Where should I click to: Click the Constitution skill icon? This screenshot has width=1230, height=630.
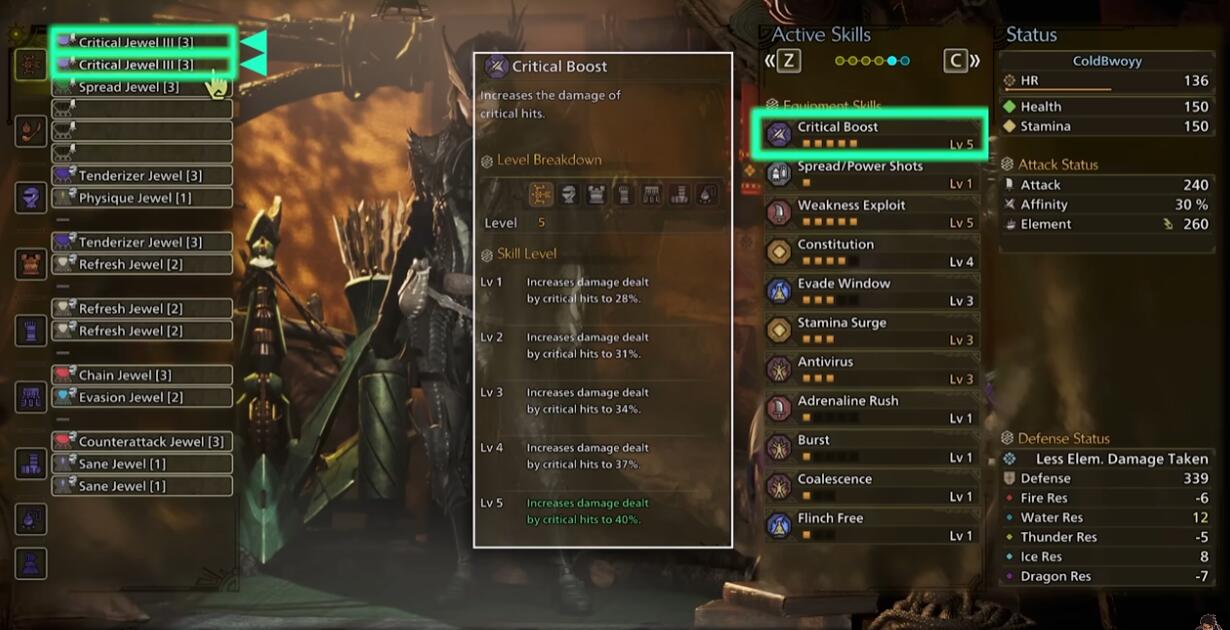pos(779,252)
